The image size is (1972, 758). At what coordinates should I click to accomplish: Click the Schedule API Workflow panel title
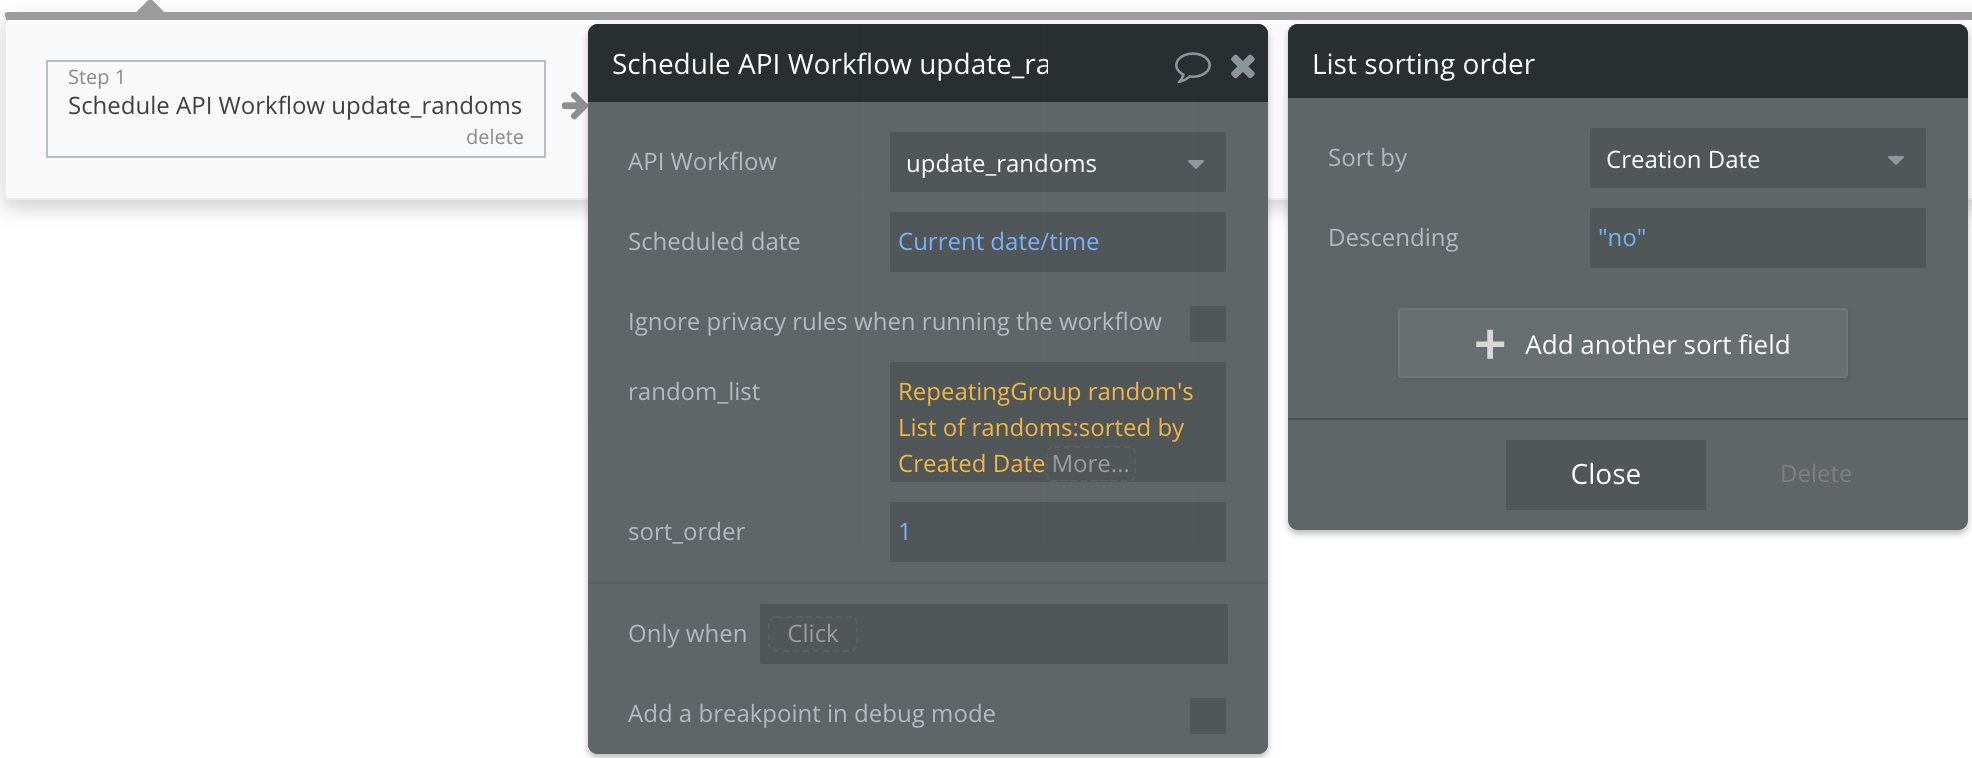point(830,65)
